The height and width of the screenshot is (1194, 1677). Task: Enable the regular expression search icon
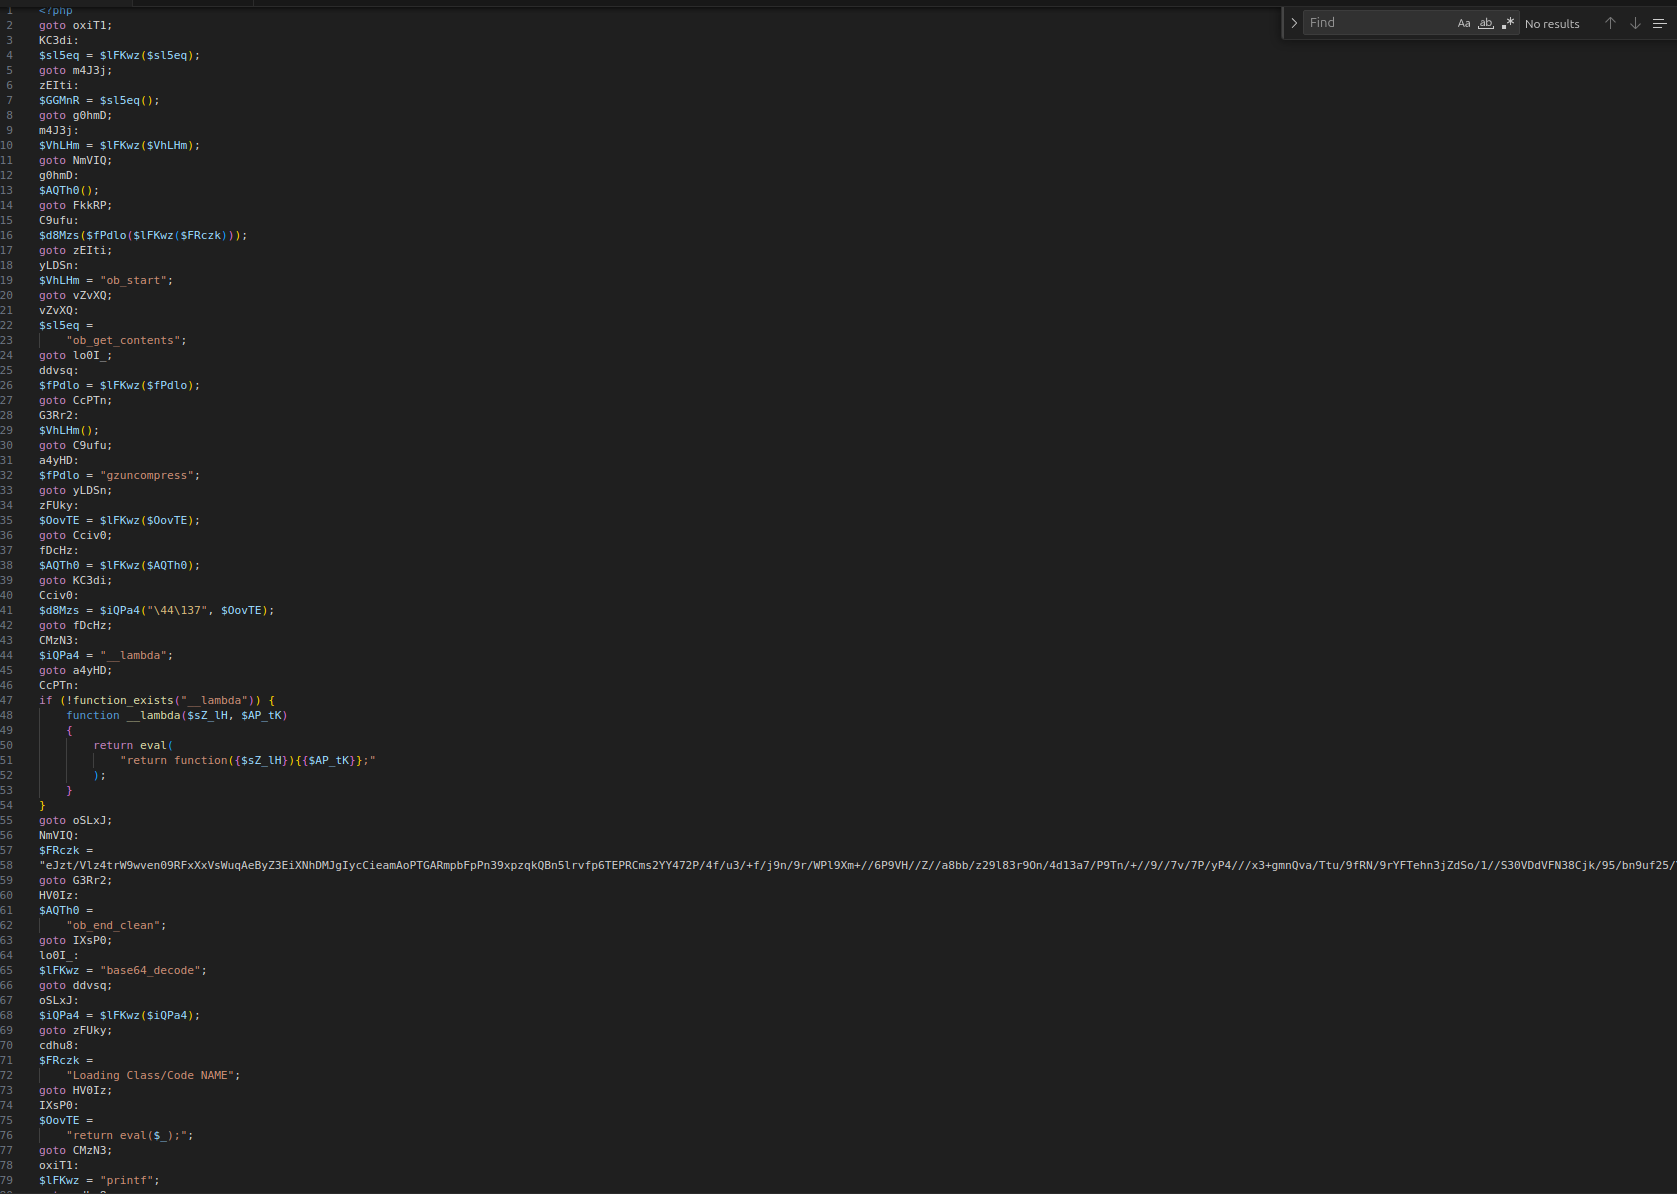pos(1509,22)
